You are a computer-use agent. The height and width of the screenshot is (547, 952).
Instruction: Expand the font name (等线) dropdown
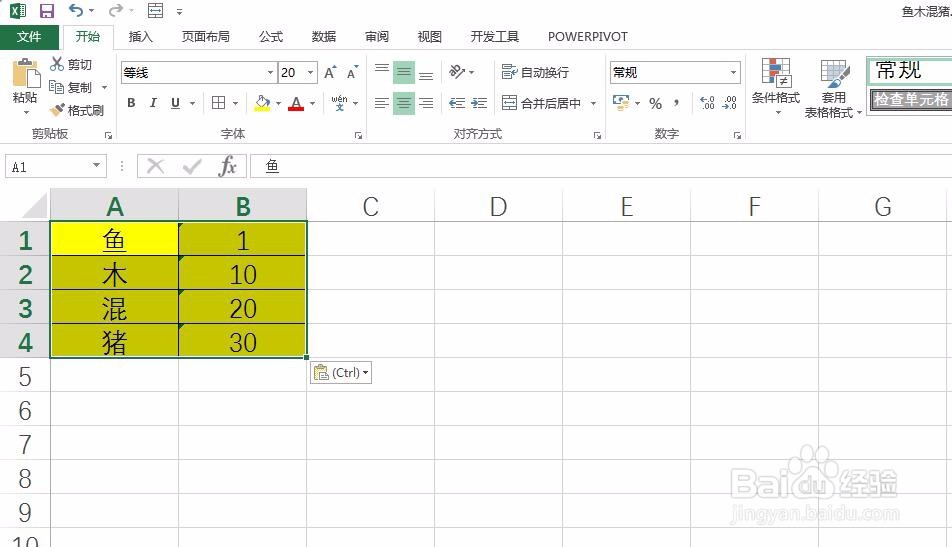270,73
